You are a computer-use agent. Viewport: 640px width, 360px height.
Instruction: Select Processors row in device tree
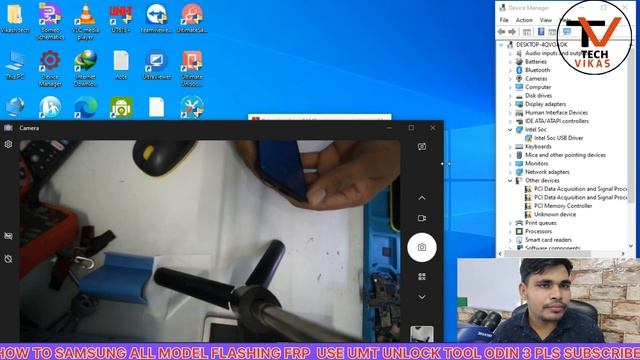pyautogui.click(x=538, y=231)
